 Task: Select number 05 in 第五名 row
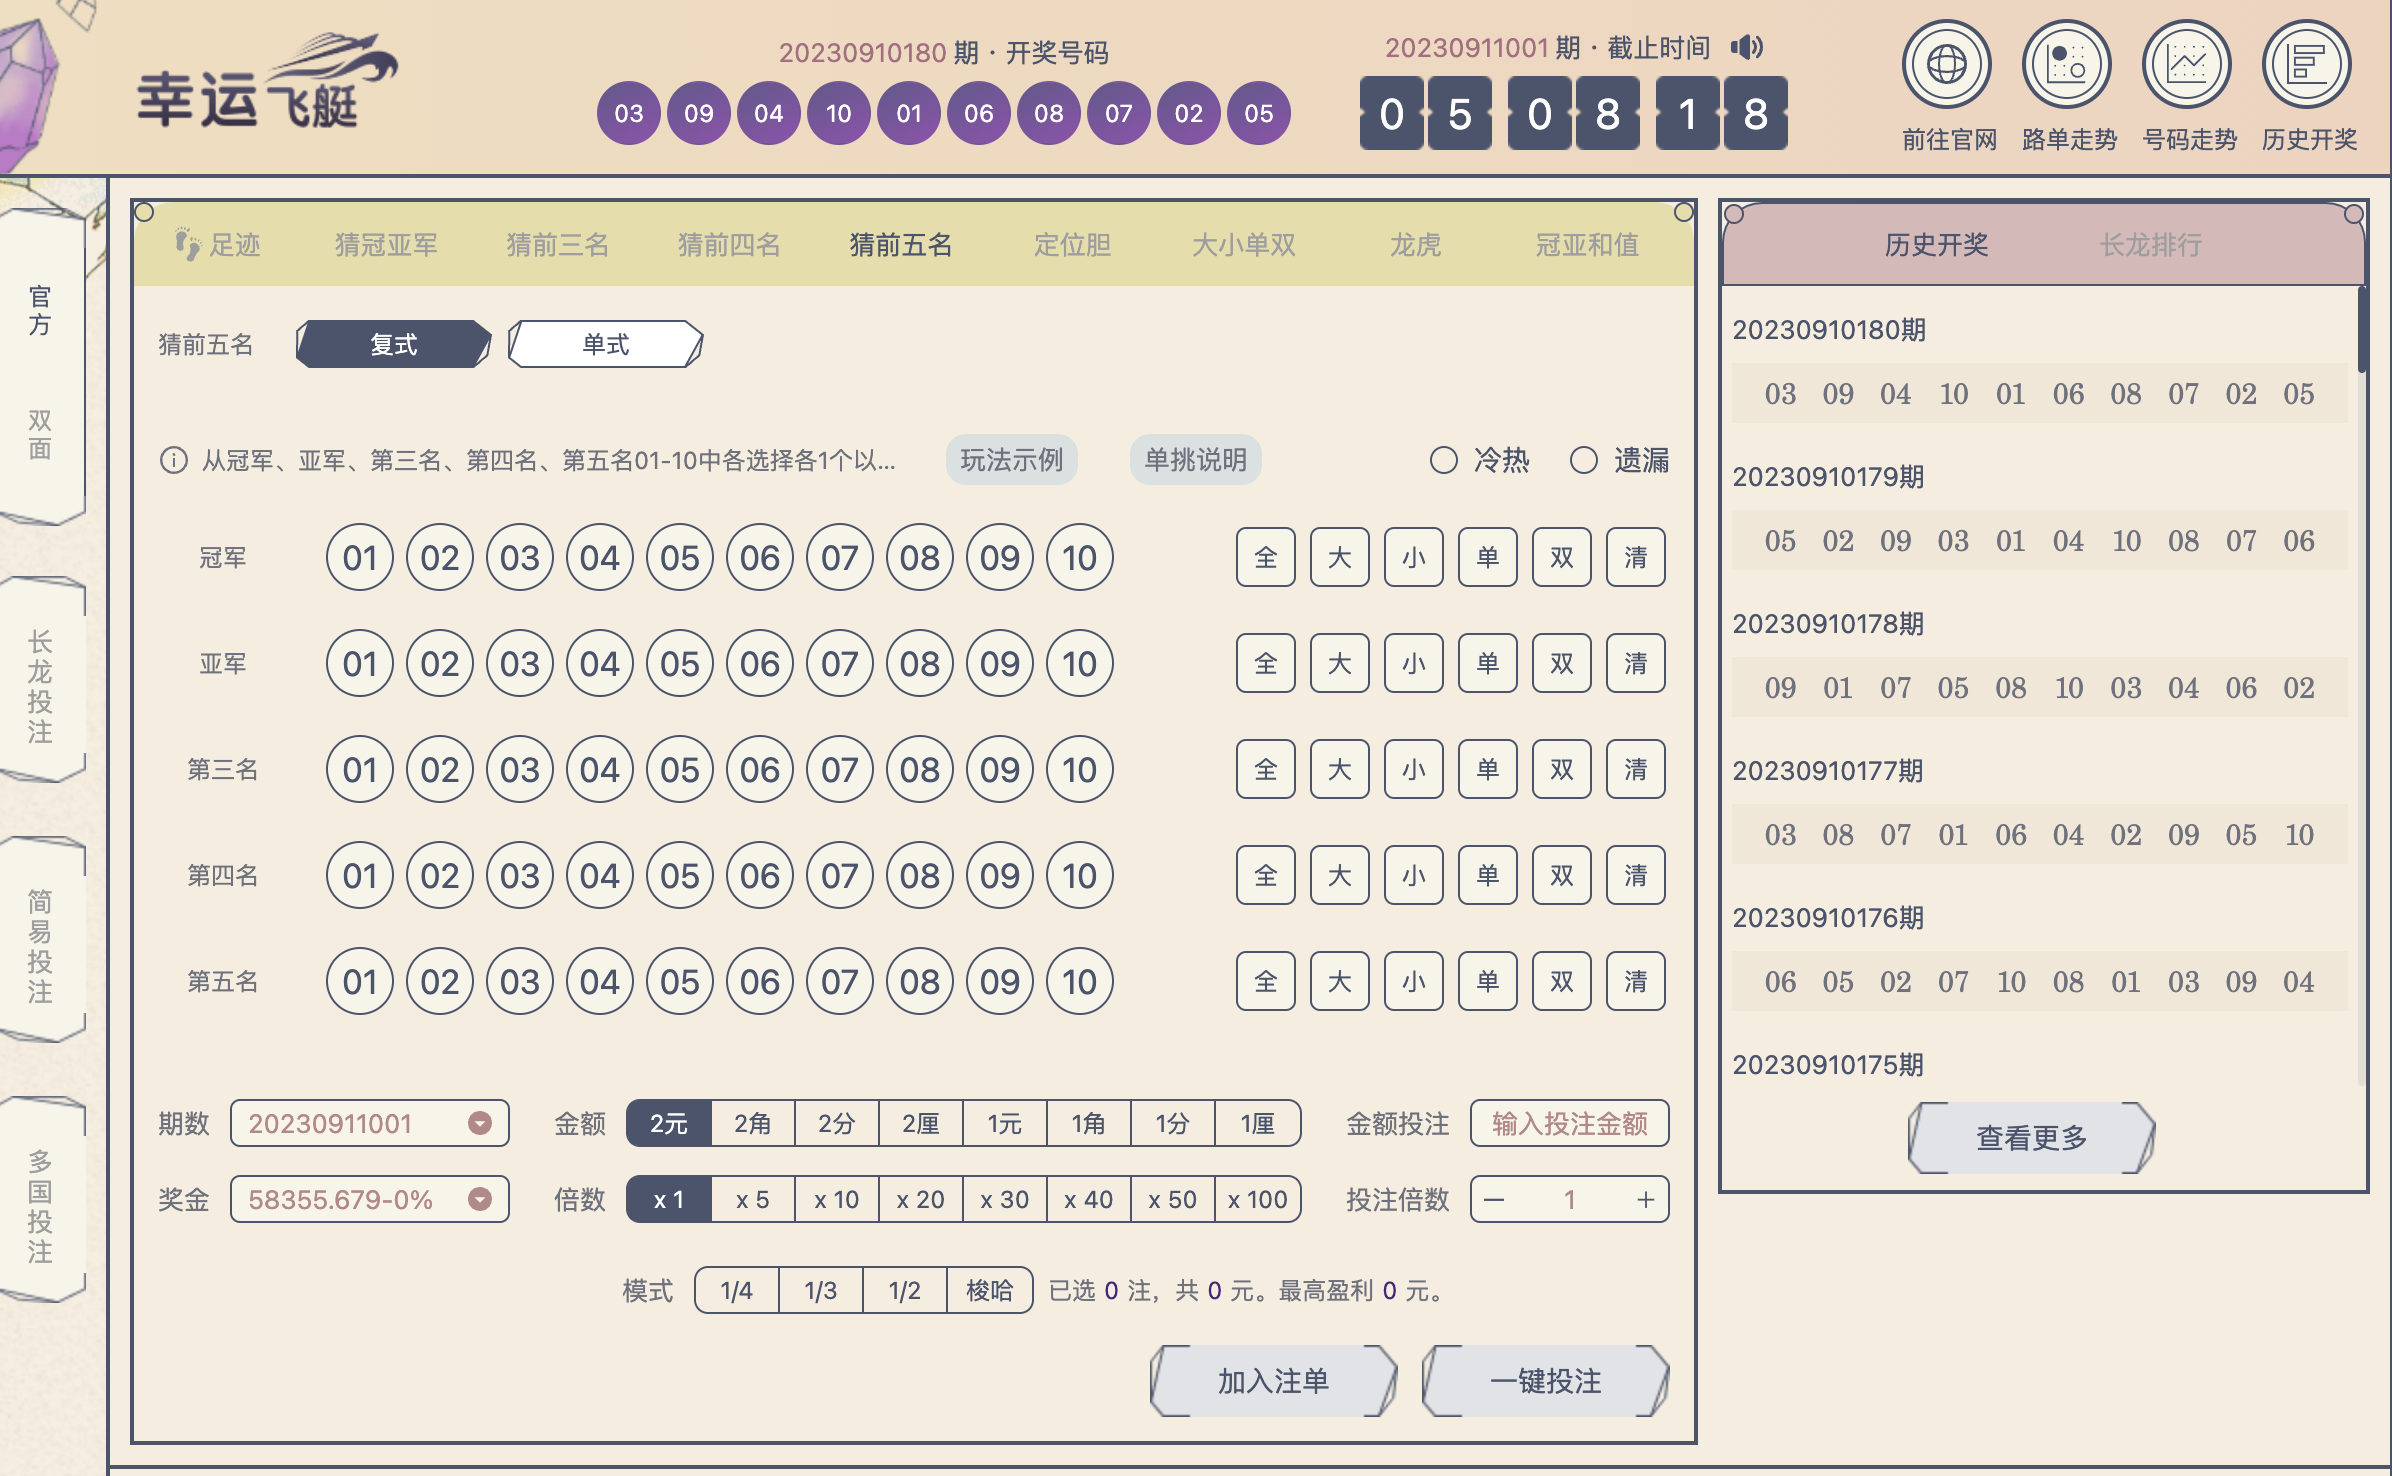click(680, 981)
